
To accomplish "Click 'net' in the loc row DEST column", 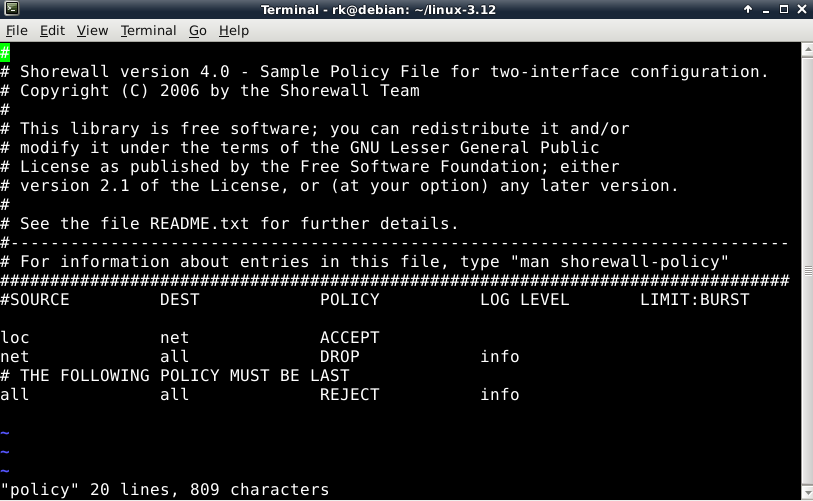I will 175,338.
